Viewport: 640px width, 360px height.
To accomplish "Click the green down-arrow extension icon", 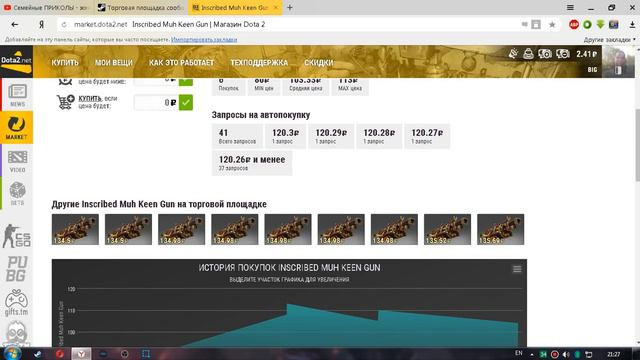I will pos(600,24).
